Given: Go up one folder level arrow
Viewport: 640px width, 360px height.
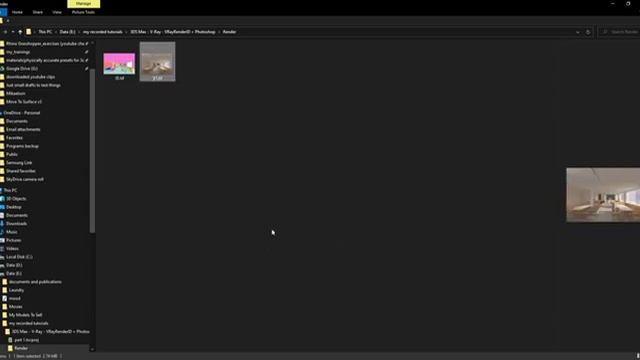Looking at the screenshot, I should click(x=20, y=32).
